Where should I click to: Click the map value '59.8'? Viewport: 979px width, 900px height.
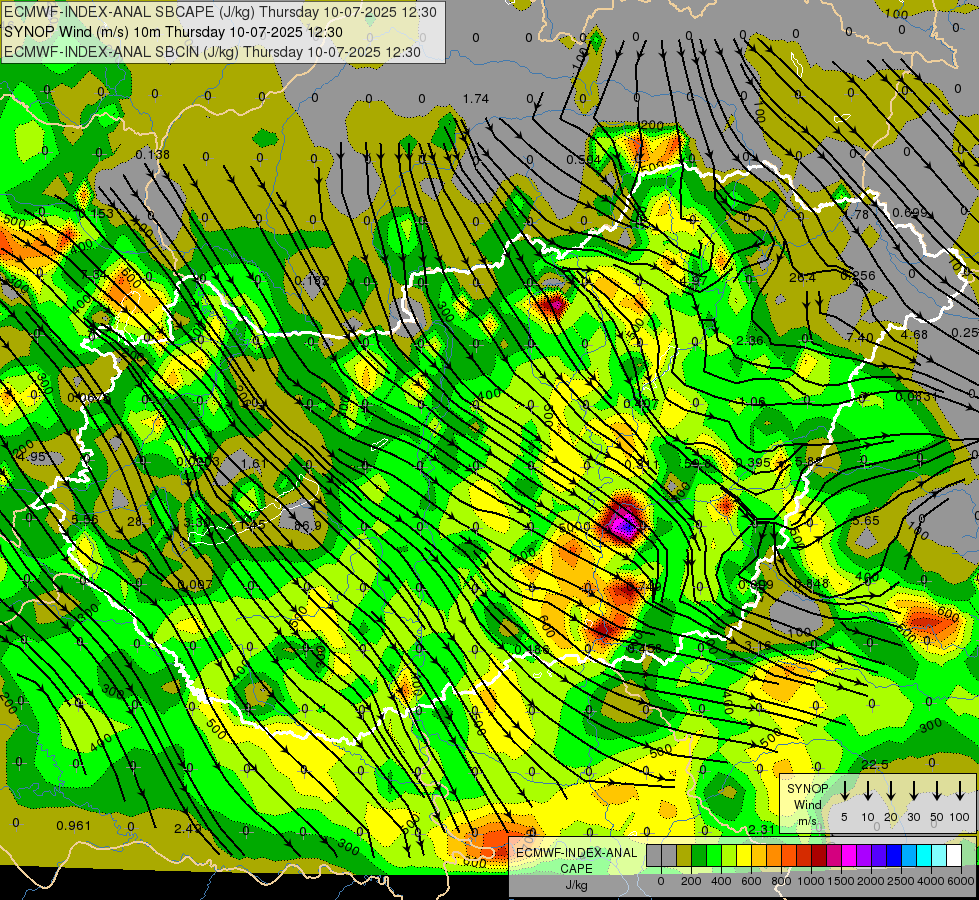698,464
